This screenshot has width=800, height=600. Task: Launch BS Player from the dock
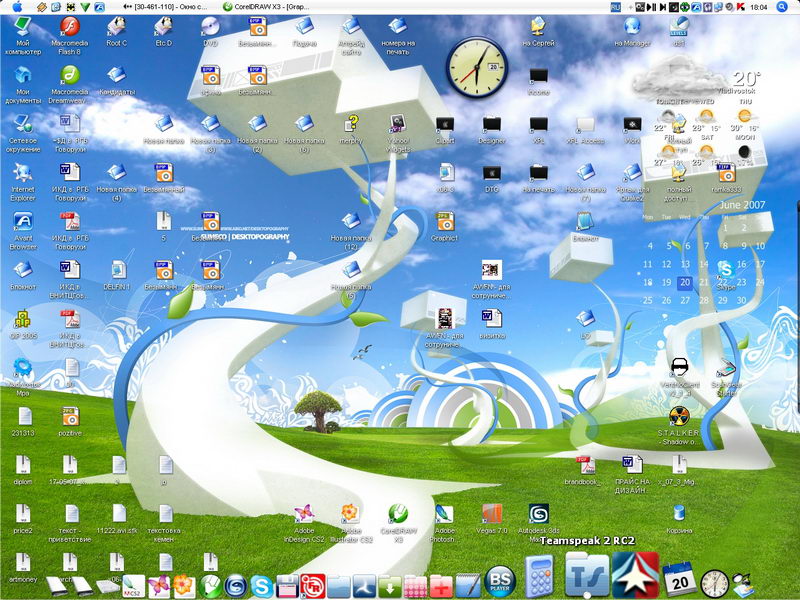(x=500, y=582)
